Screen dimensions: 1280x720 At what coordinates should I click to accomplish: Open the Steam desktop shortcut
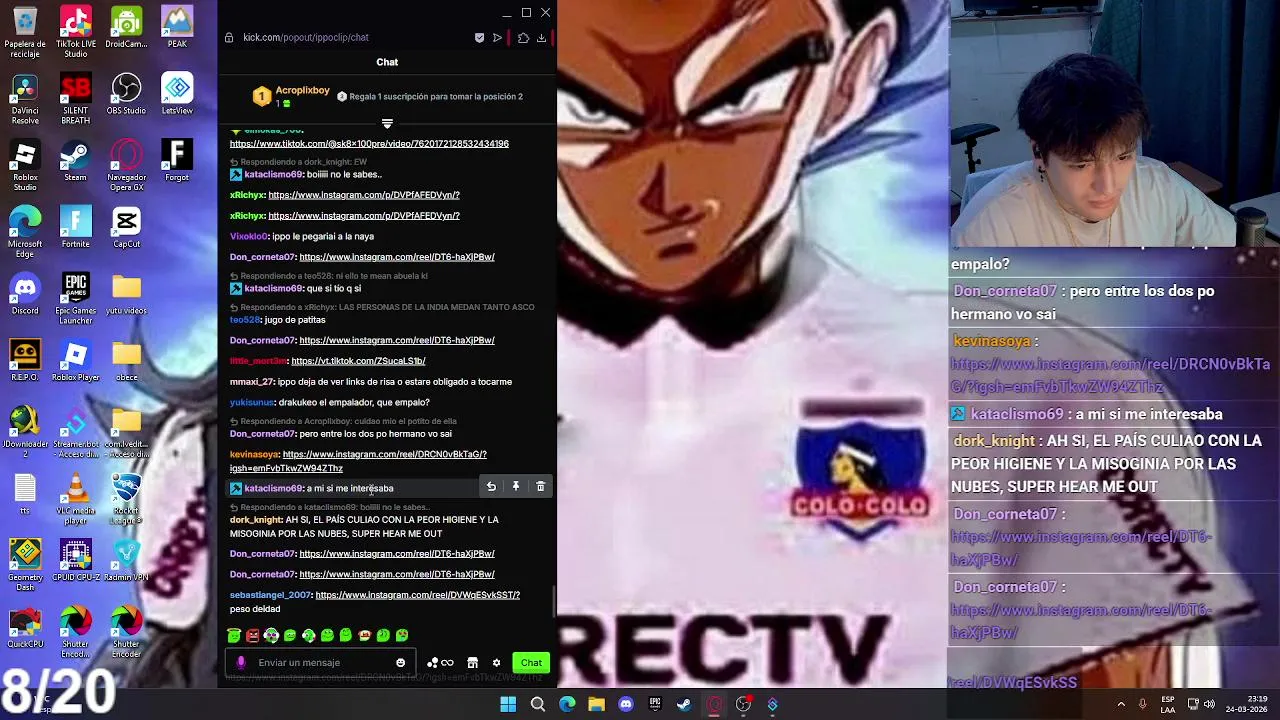(76, 160)
